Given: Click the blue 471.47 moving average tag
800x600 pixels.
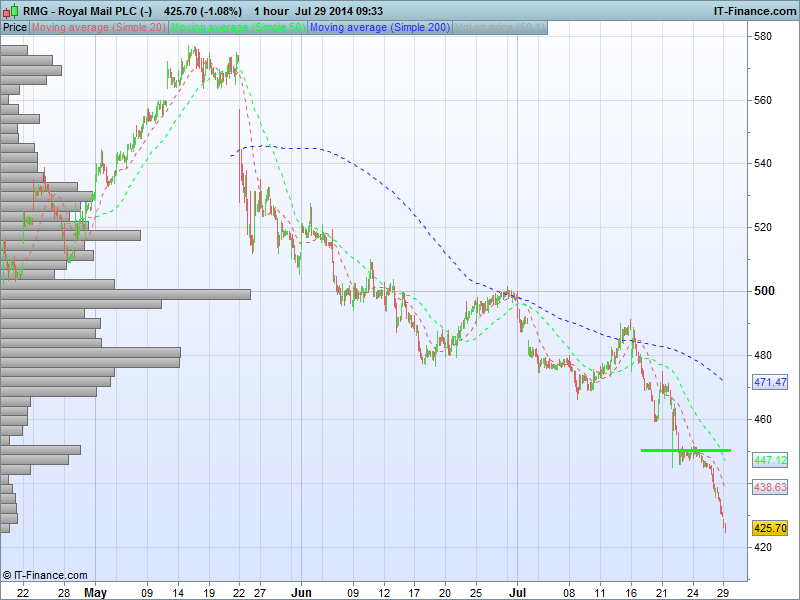Looking at the screenshot, I should click(x=768, y=382).
